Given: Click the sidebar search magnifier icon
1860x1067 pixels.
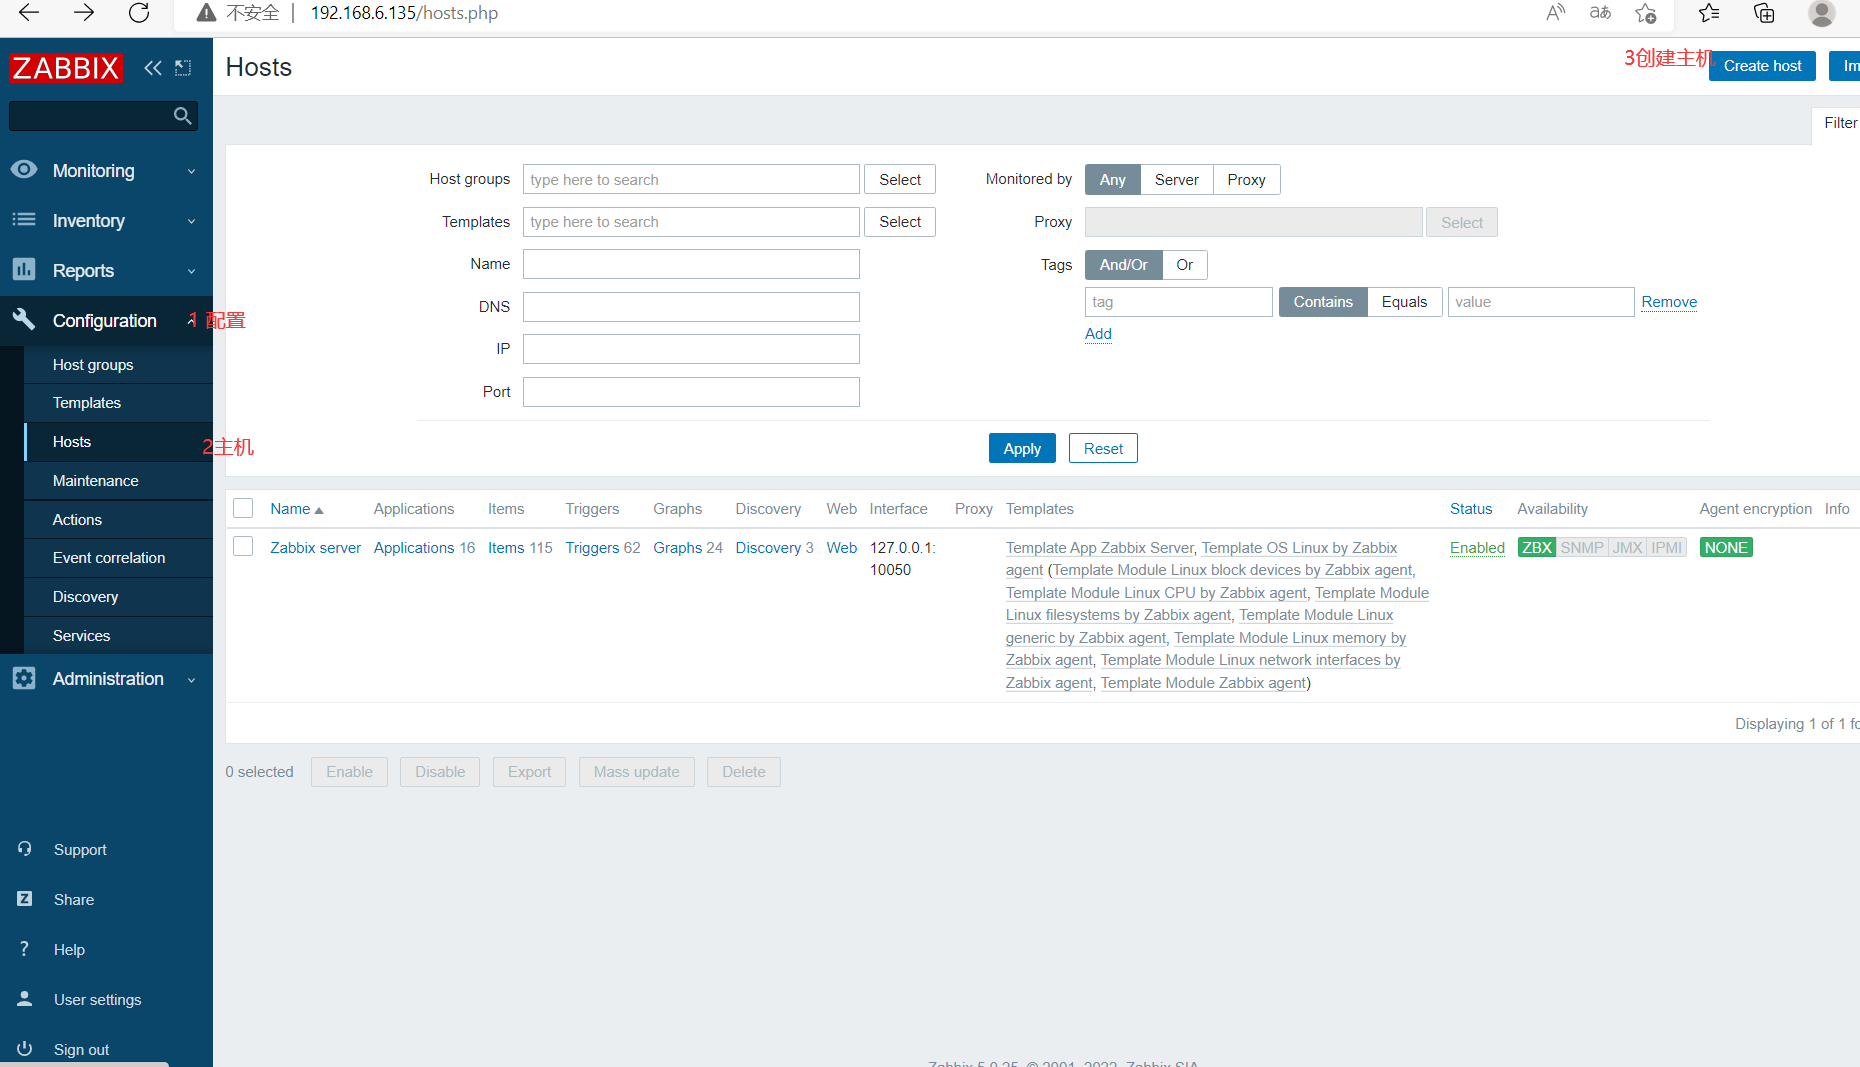Looking at the screenshot, I should coord(182,116).
